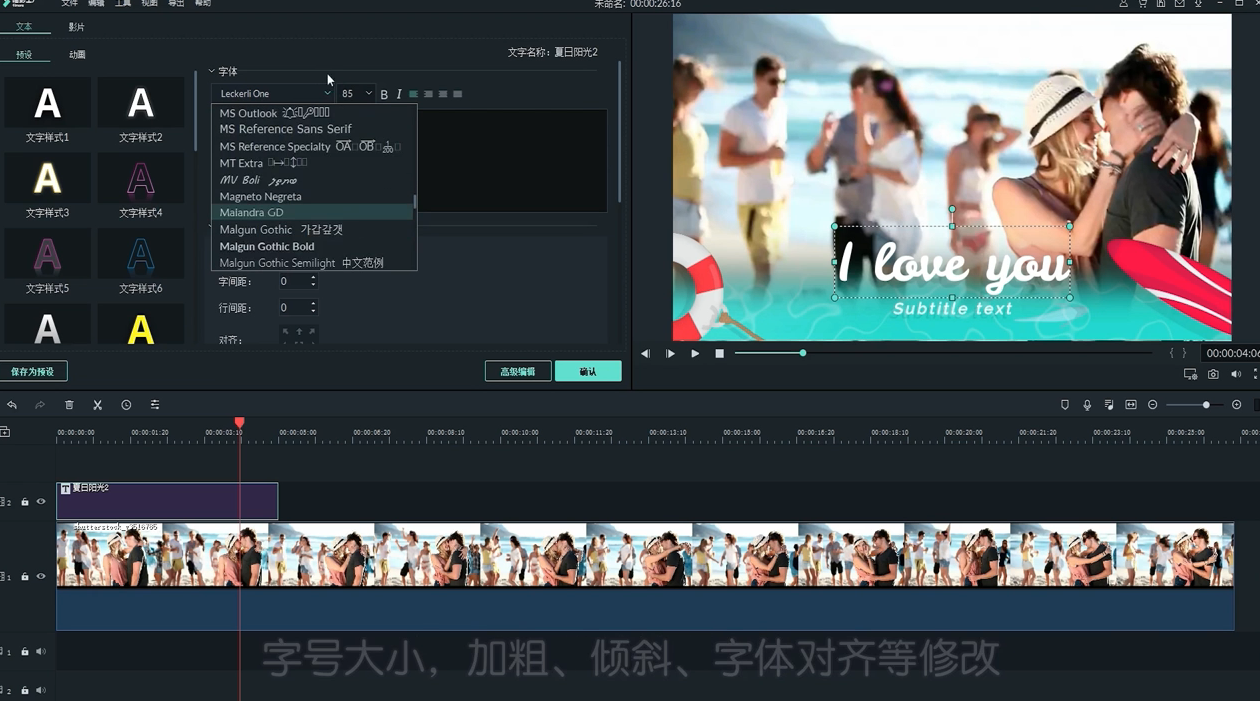Apply italic formatting with I icon
Screen dimensions: 1260x701
click(399, 94)
